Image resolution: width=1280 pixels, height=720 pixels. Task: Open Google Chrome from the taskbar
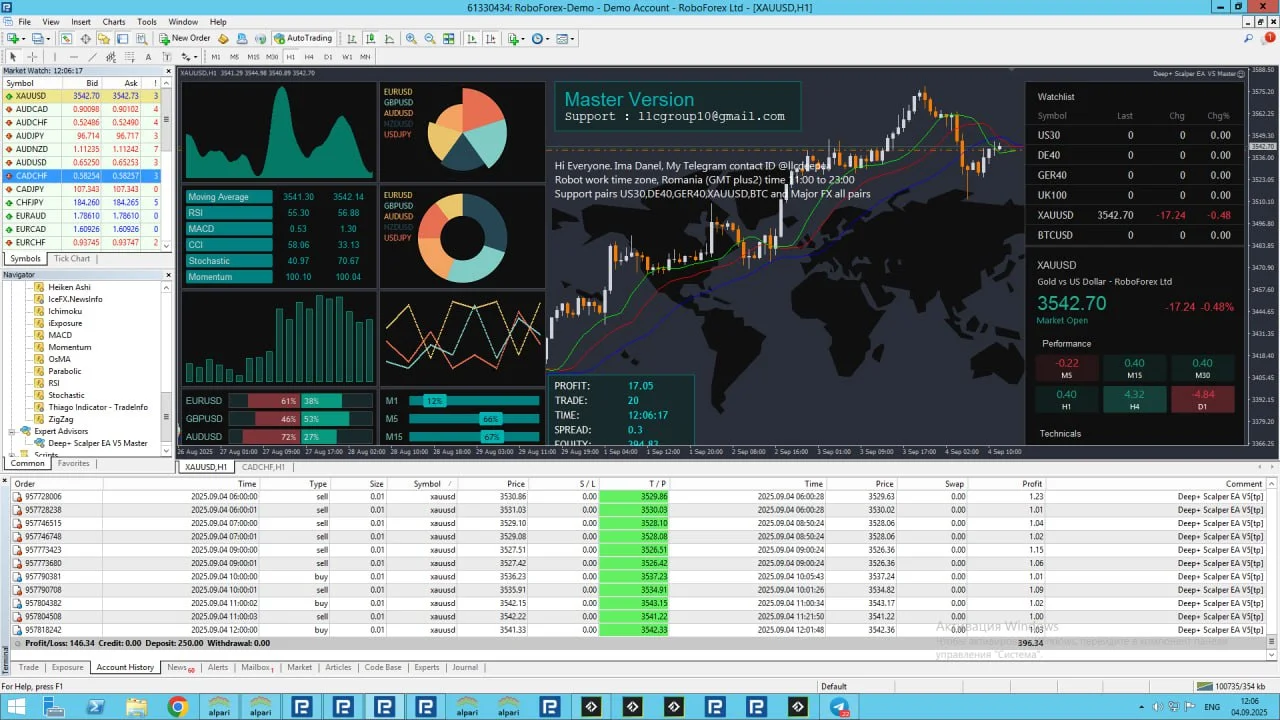[178, 707]
